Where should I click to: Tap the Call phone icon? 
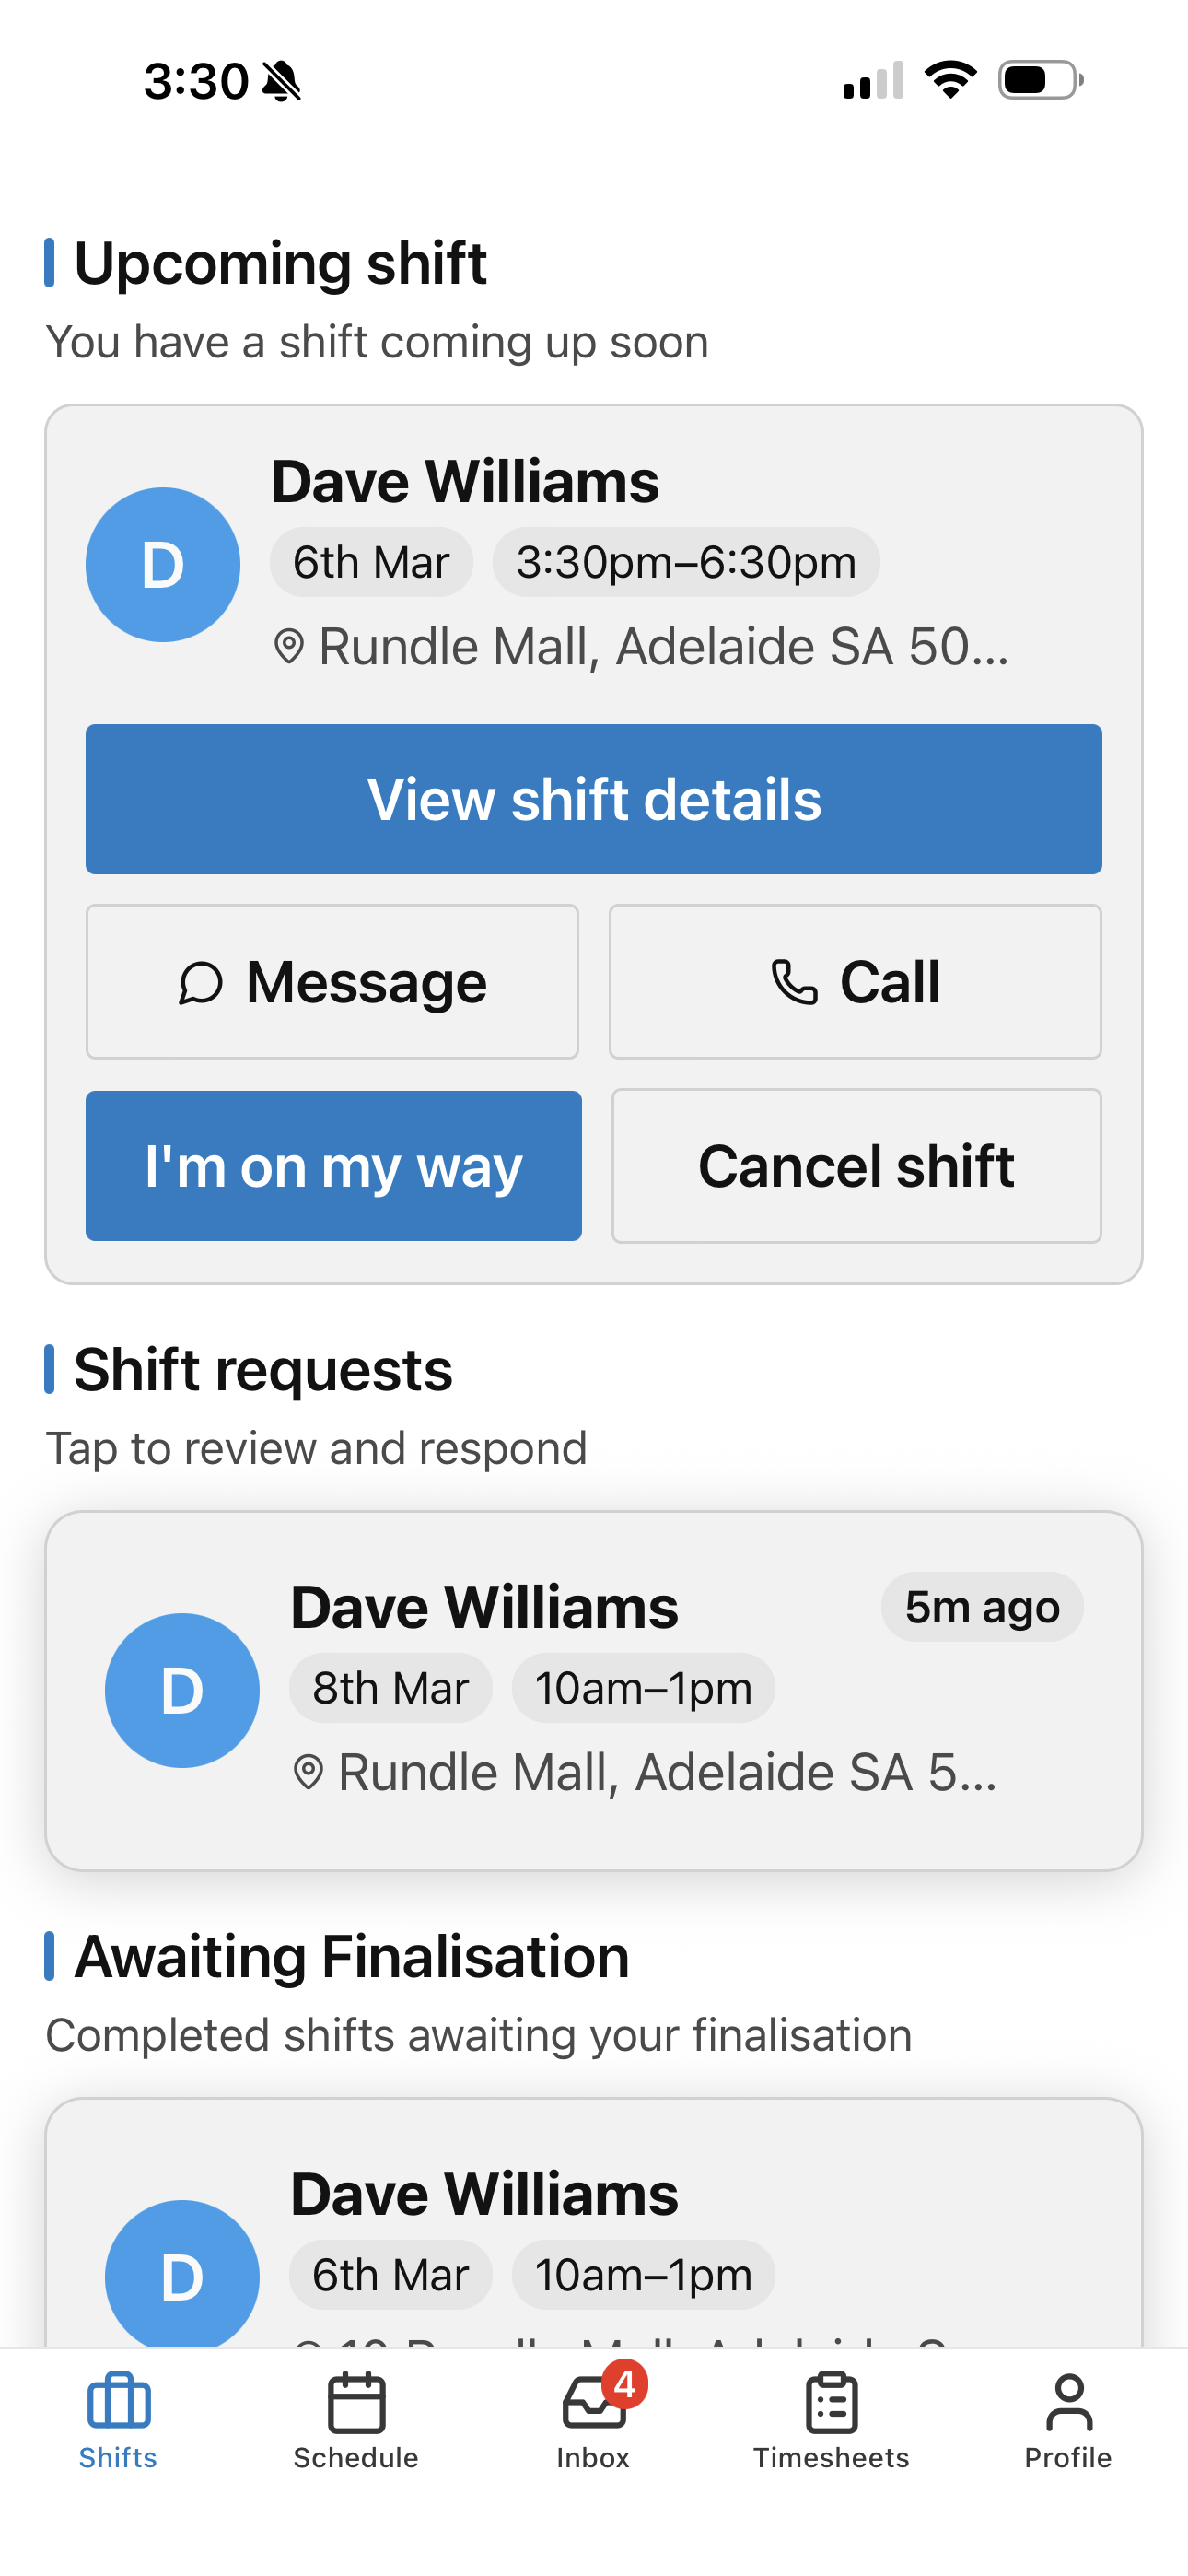(x=794, y=982)
